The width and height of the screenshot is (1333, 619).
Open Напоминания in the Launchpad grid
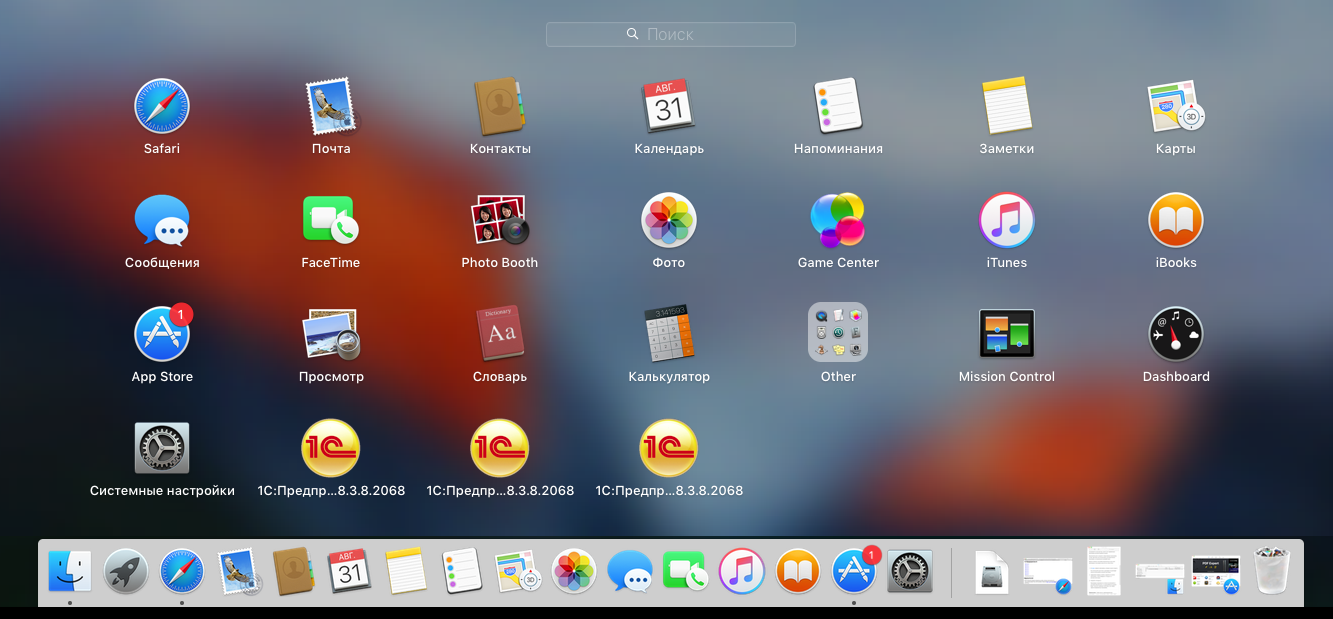click(x=837, y=107)
